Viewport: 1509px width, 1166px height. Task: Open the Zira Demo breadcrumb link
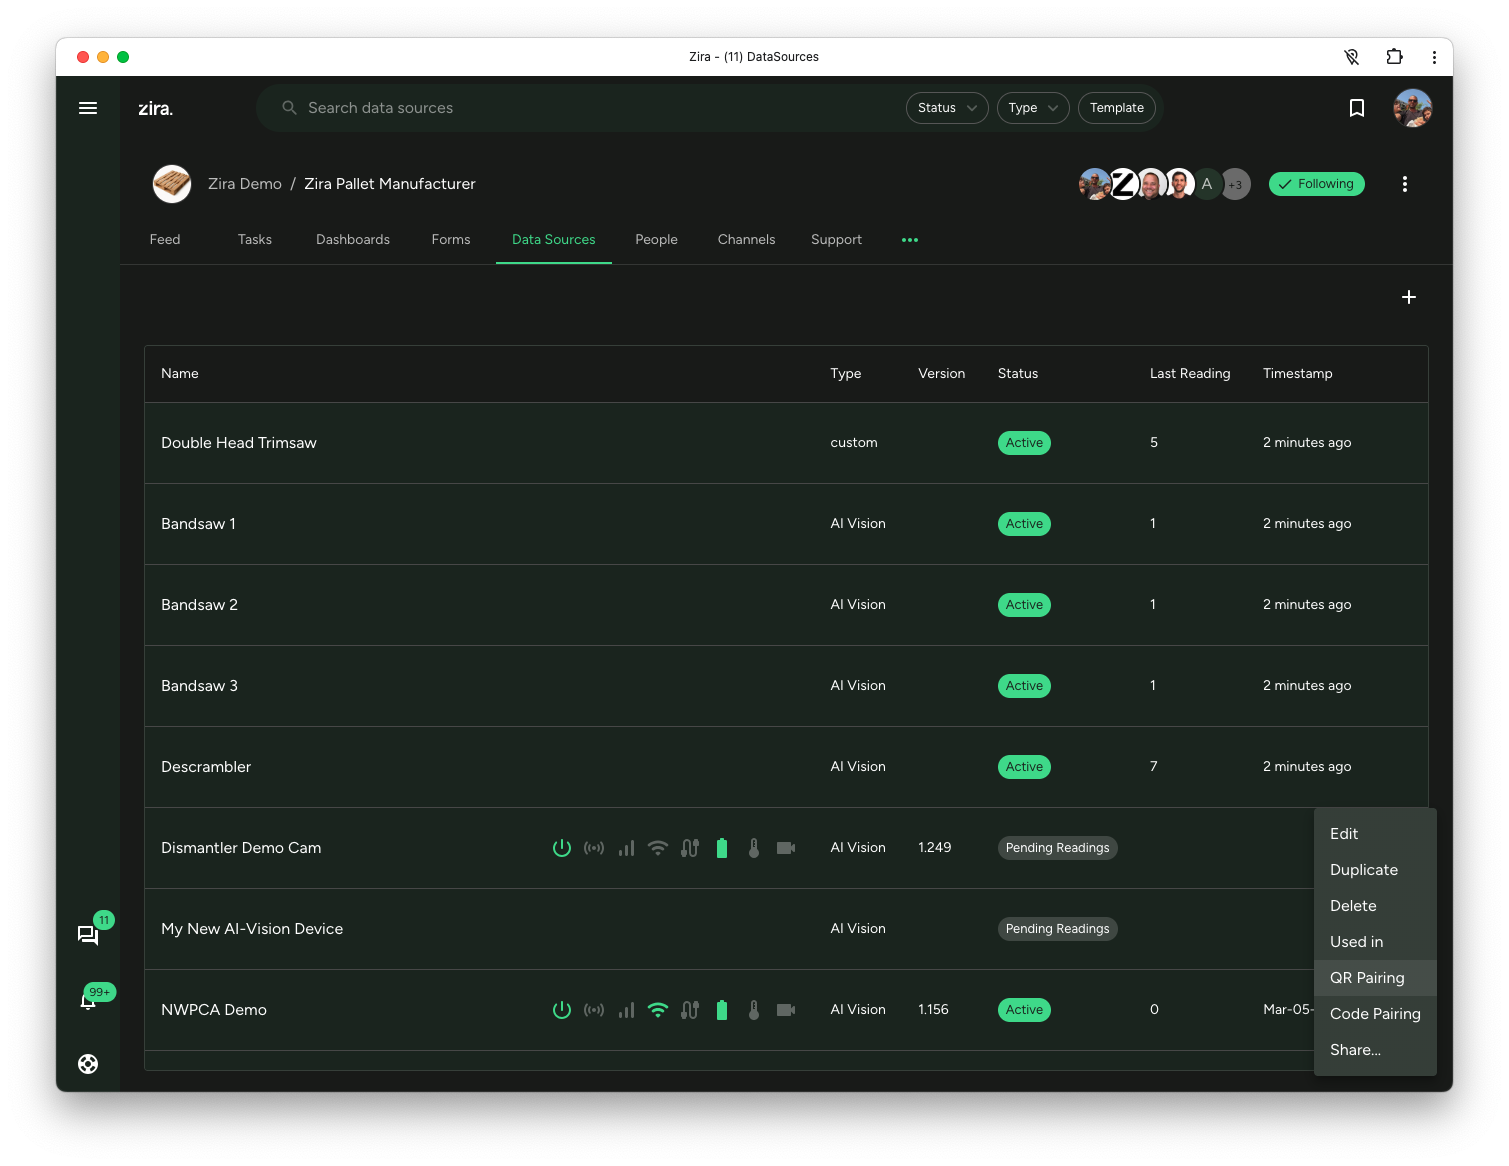pyautogui.click(x=245, y=184)
